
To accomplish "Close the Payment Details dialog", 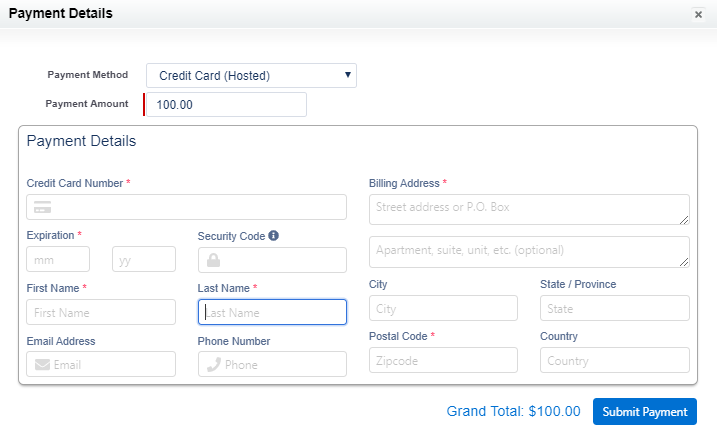I will pyautogui.click(x=697, y=14).
